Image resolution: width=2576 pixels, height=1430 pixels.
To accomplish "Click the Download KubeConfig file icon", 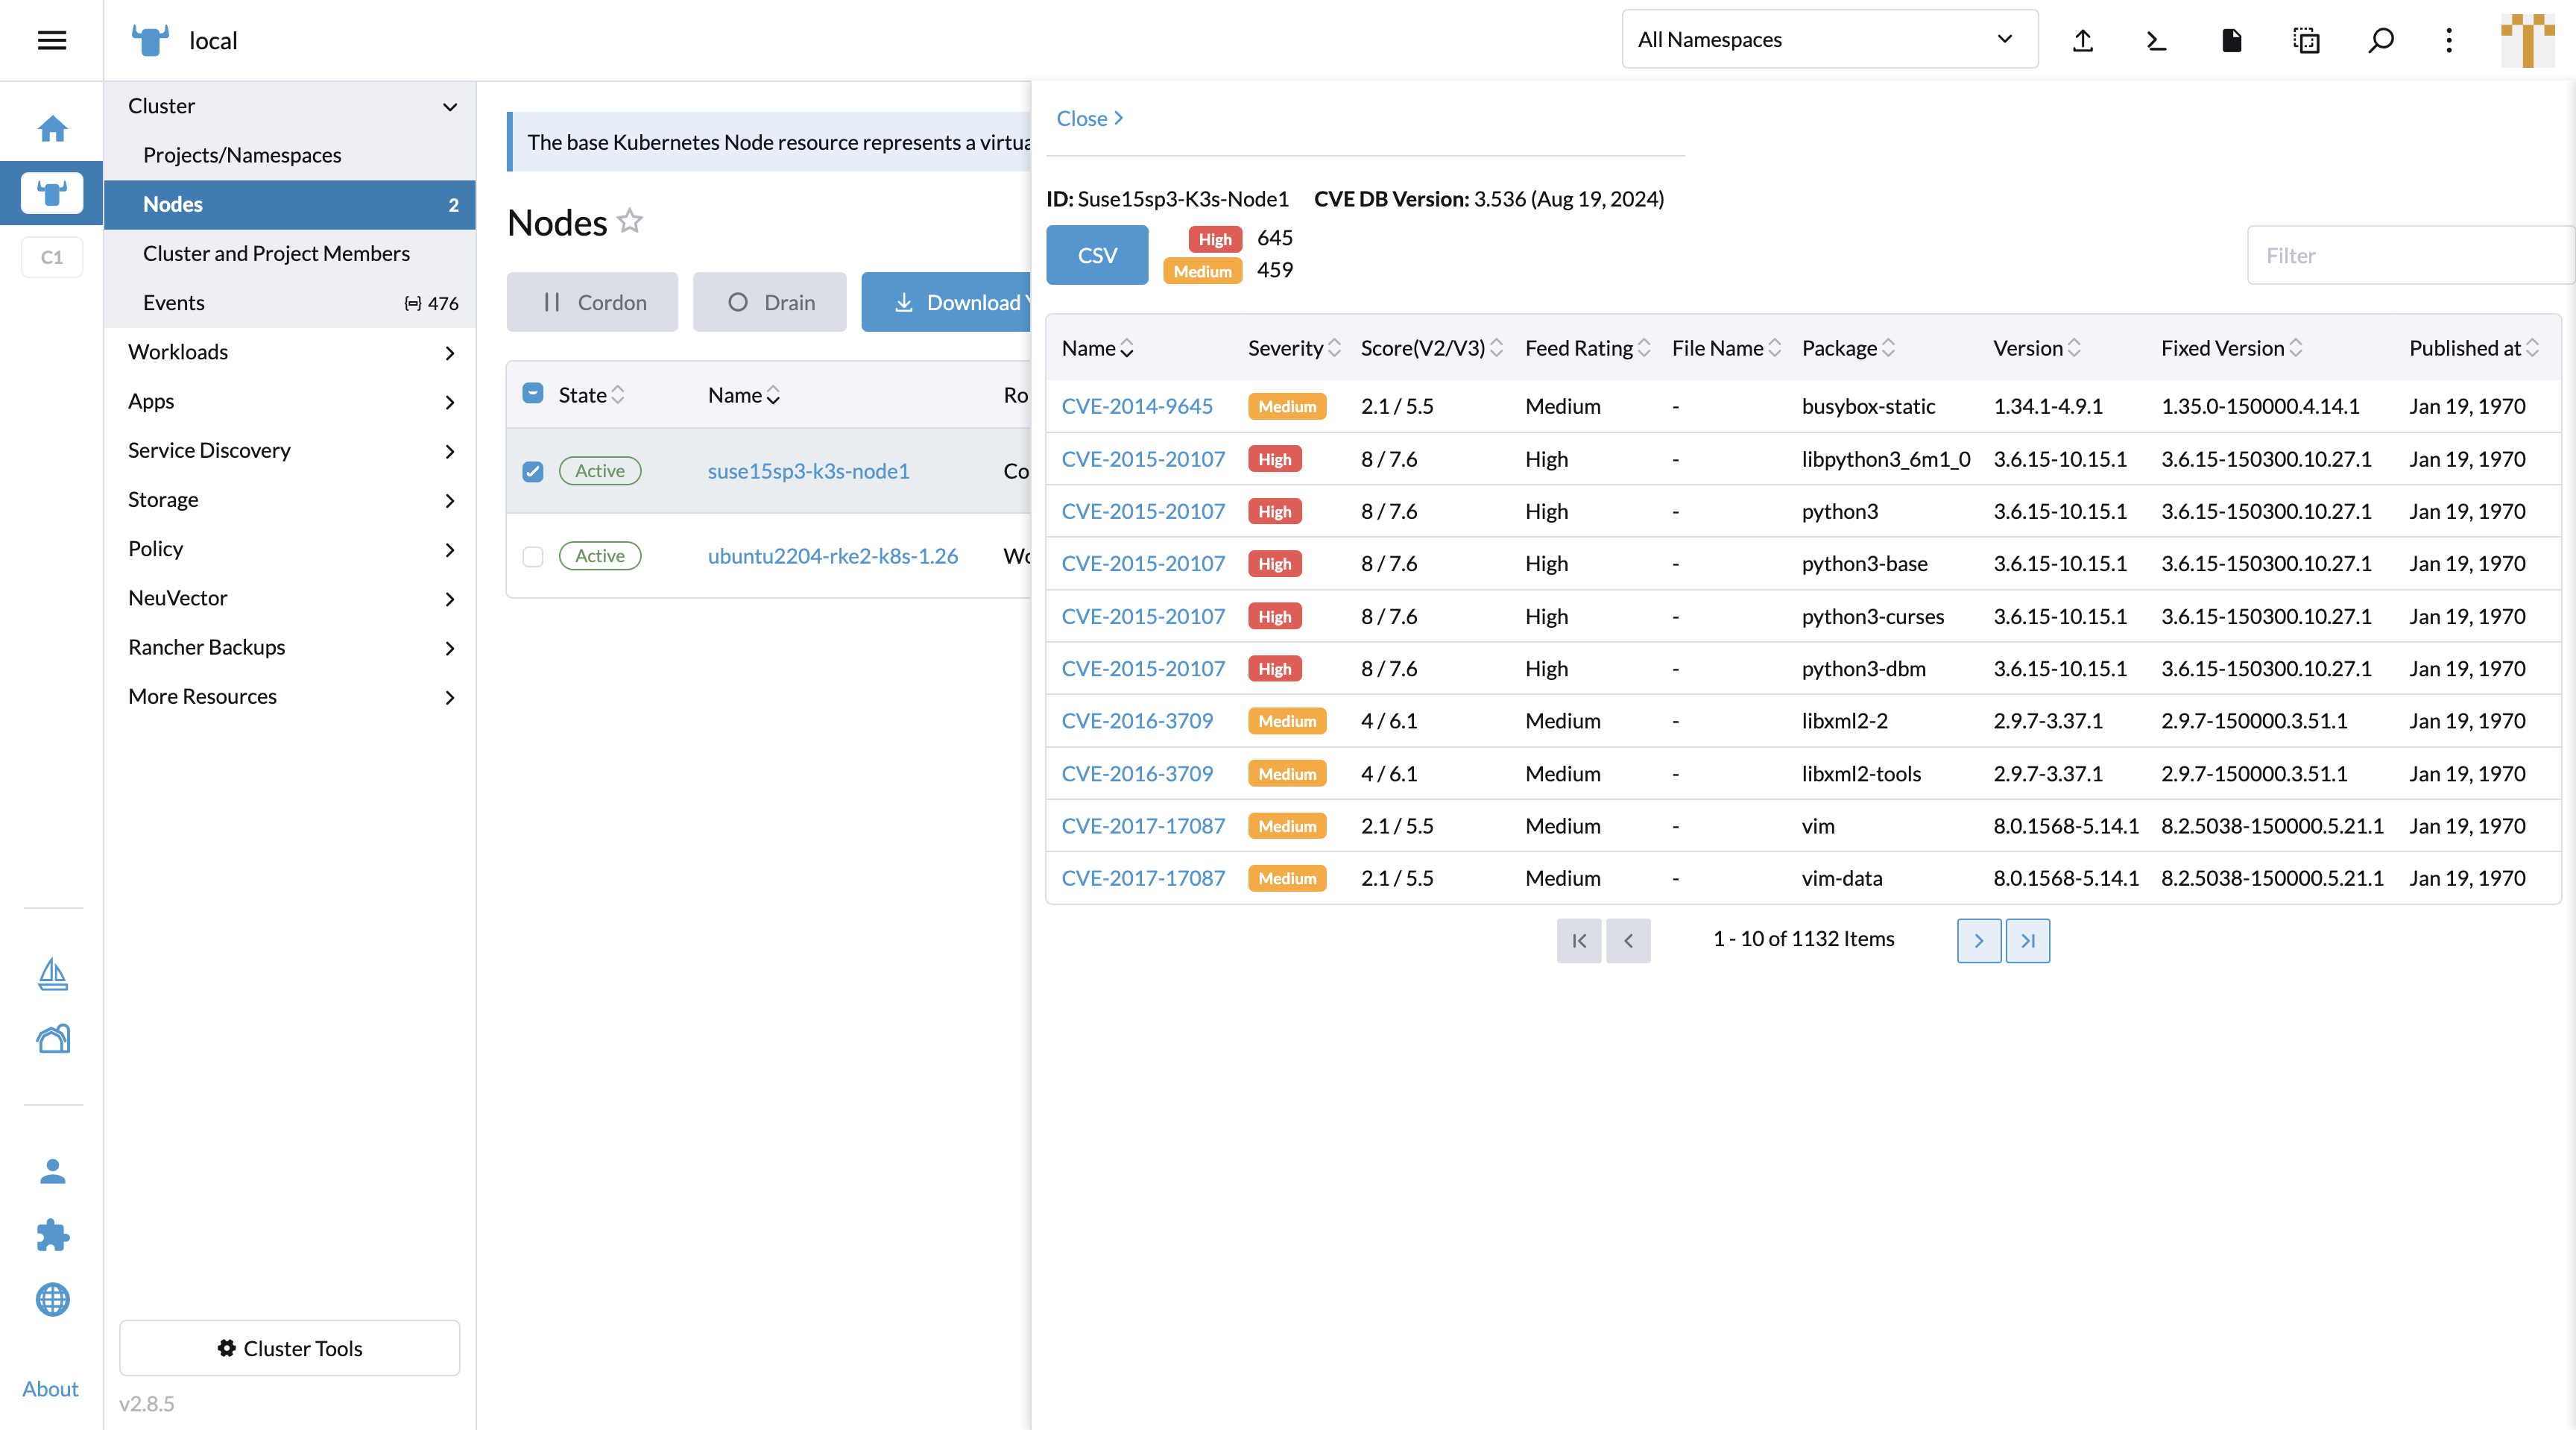I will coord(2231,40).
